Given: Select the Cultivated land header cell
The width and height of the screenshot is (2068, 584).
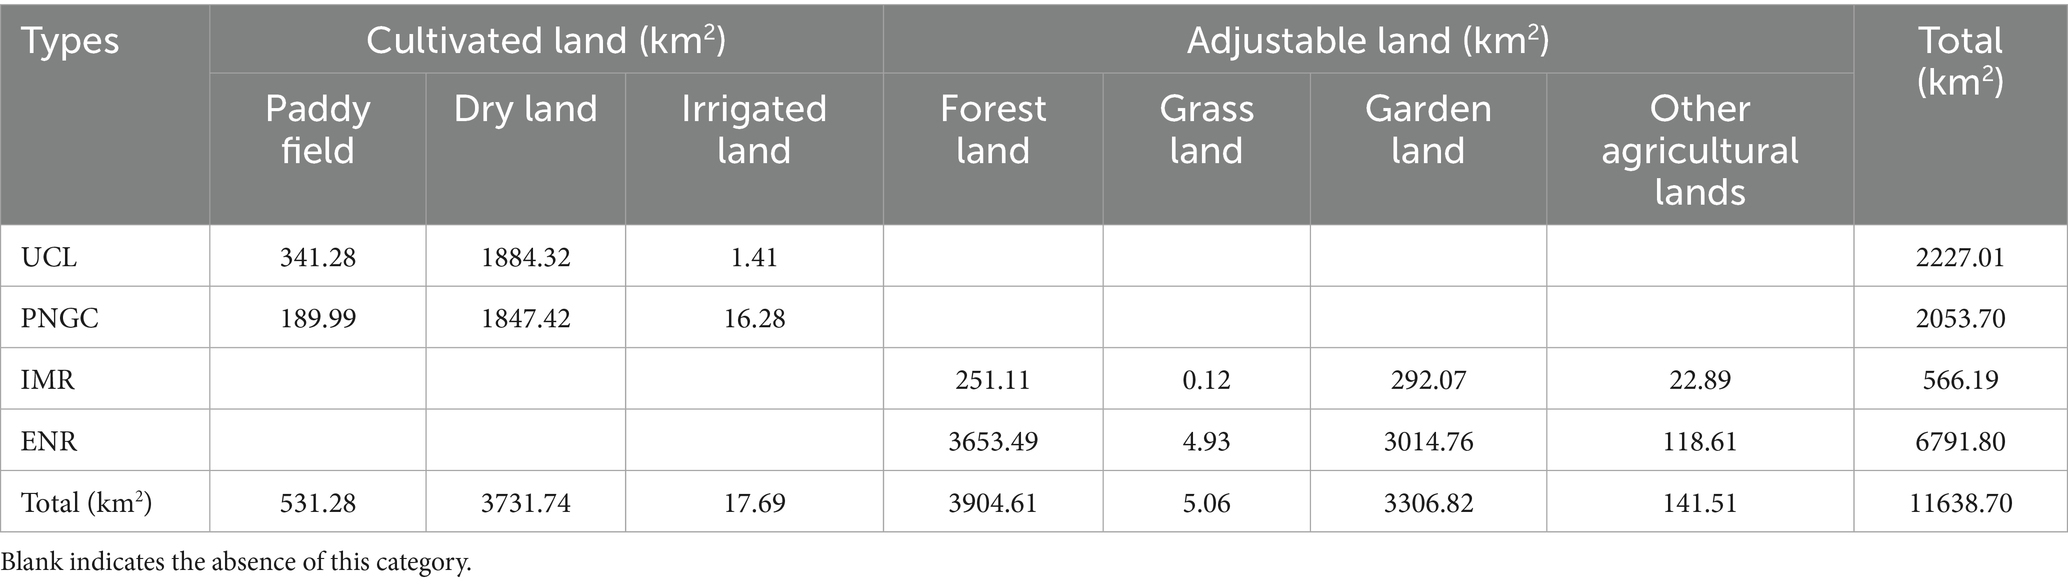Looking at the screenshot, I should (546, 40).
